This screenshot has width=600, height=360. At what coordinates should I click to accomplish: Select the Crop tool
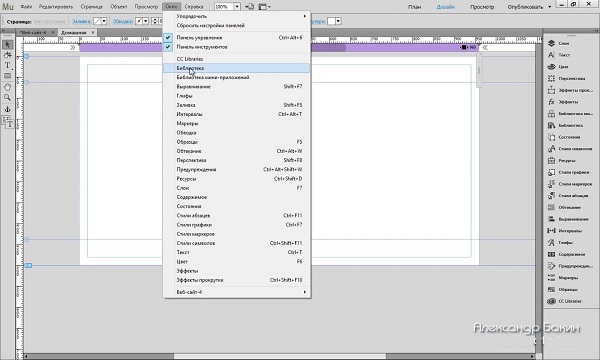pos(7,55)
